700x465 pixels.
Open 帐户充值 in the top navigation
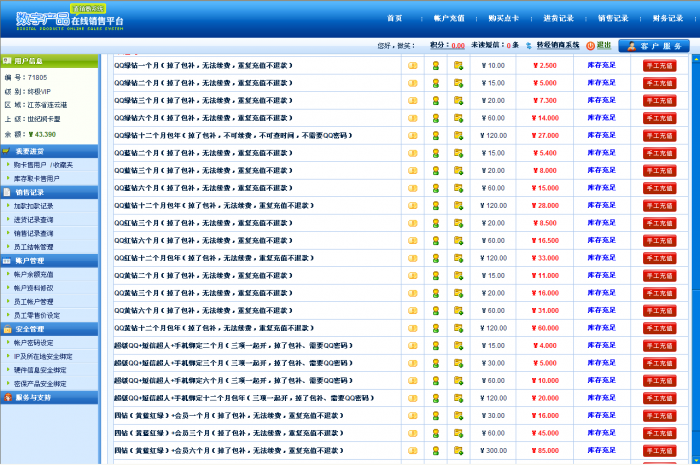[449, 18]
